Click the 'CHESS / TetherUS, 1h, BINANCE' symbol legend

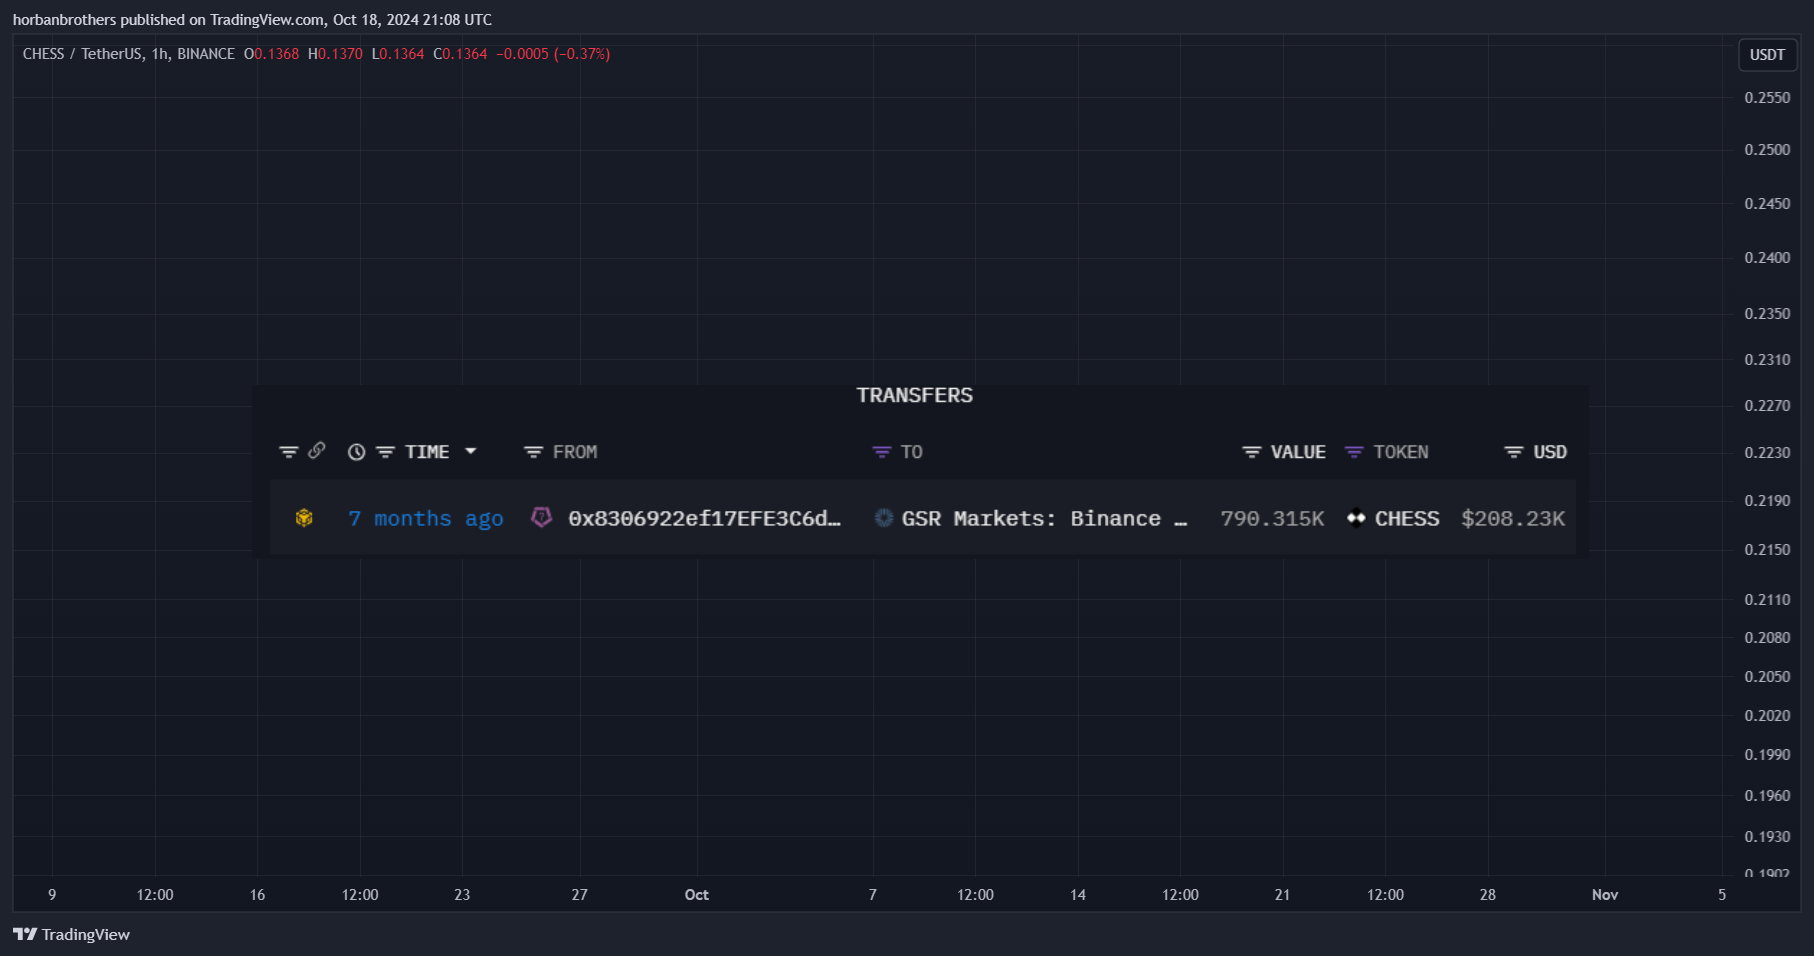[129, 54]
